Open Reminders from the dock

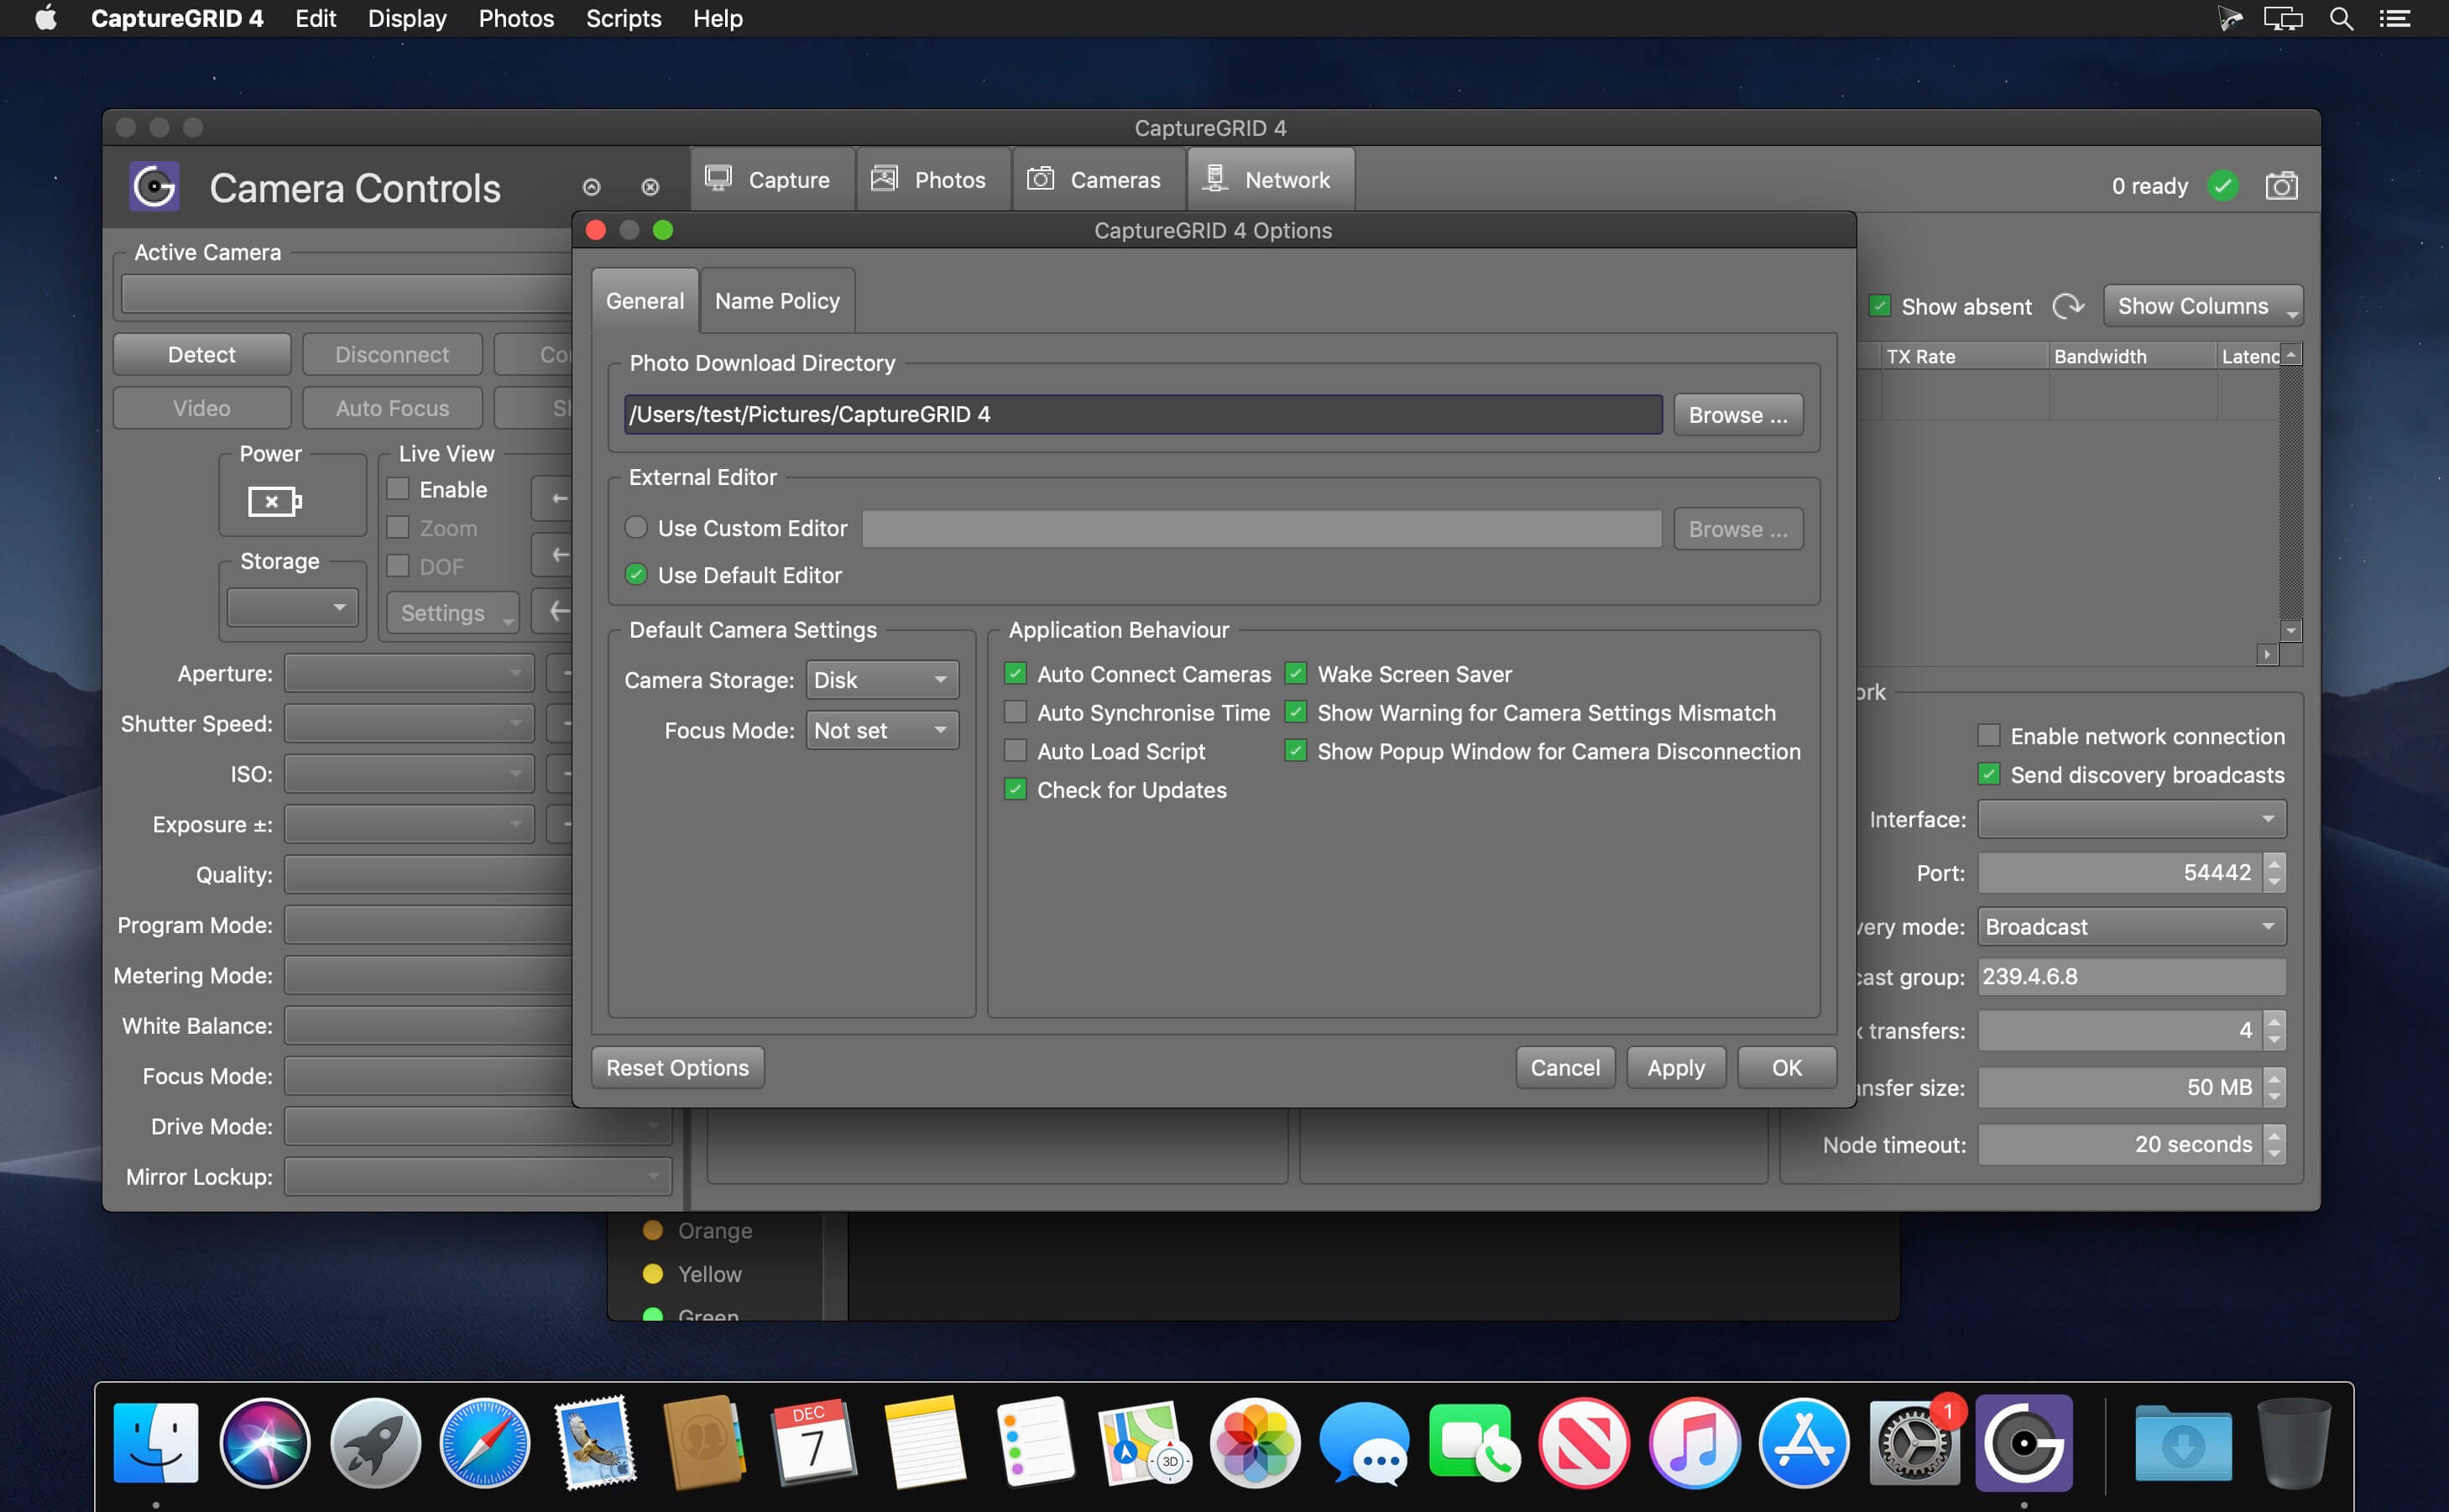1035,1442
